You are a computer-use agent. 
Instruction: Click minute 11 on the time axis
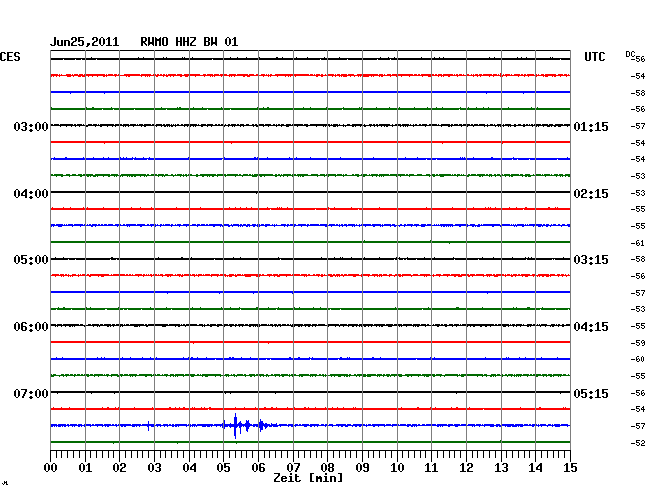[431, 468]
